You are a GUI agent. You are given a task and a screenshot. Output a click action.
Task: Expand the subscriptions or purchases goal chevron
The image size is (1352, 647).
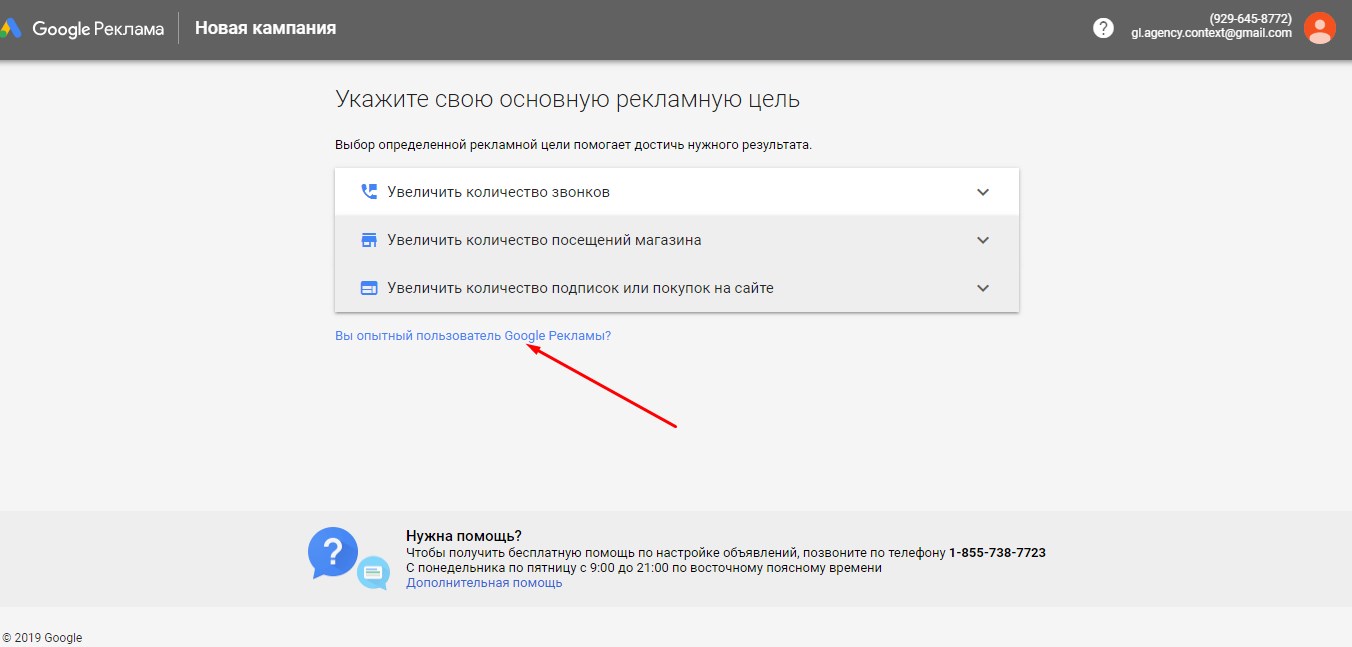click(x=983, y=288)
